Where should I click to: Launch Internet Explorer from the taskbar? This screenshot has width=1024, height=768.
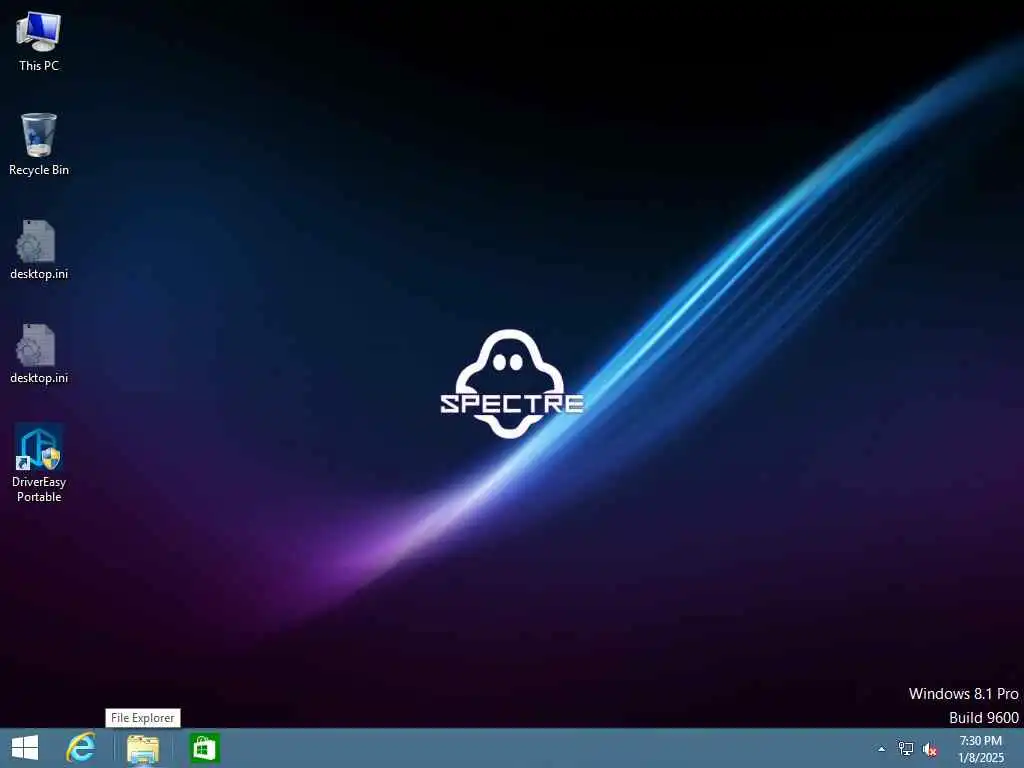(81, 748)
